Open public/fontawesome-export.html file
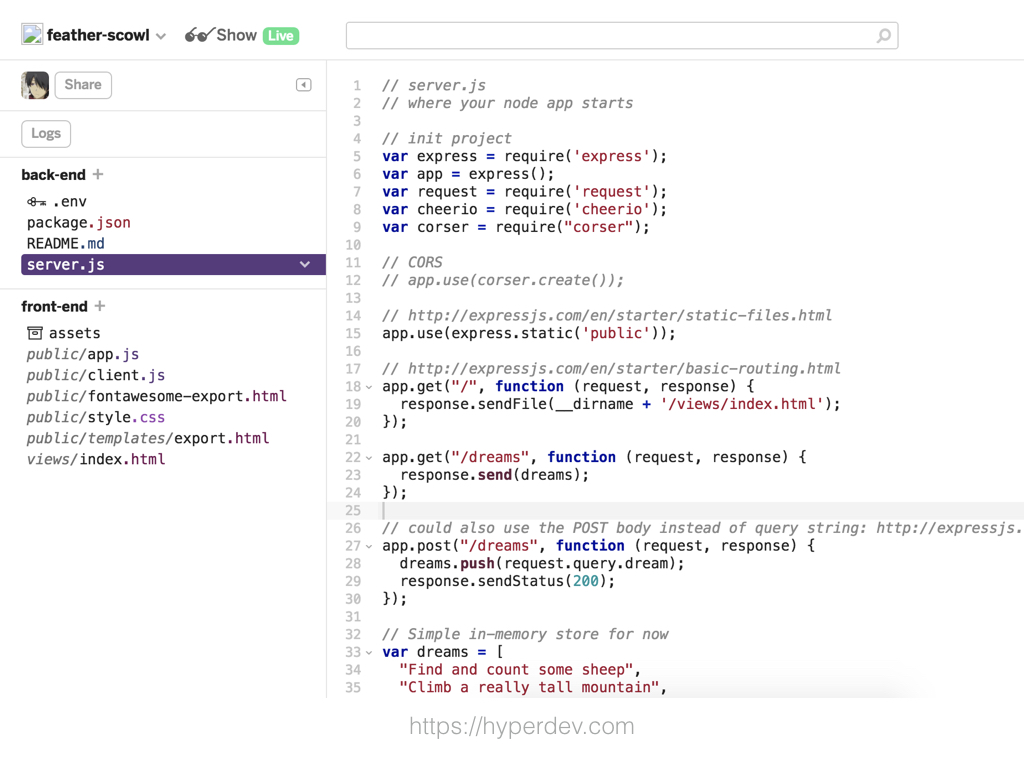This screenshot has height=768, width=1024. click(x=156, y=396)
